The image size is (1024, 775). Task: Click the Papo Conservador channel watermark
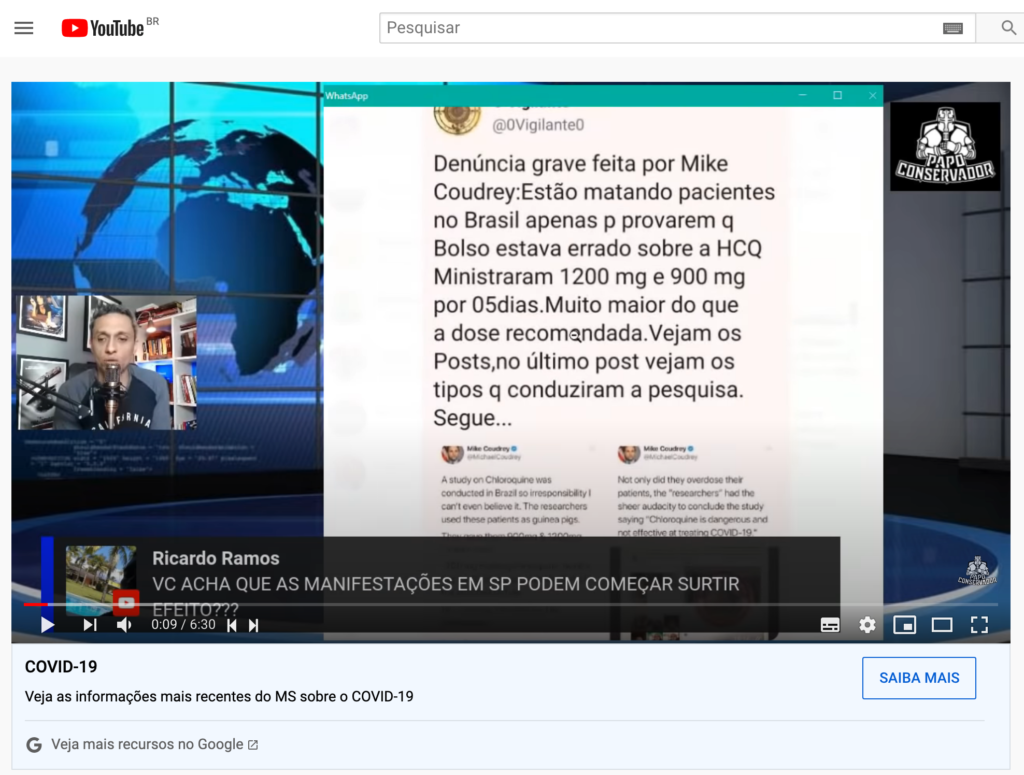[976, 571]
